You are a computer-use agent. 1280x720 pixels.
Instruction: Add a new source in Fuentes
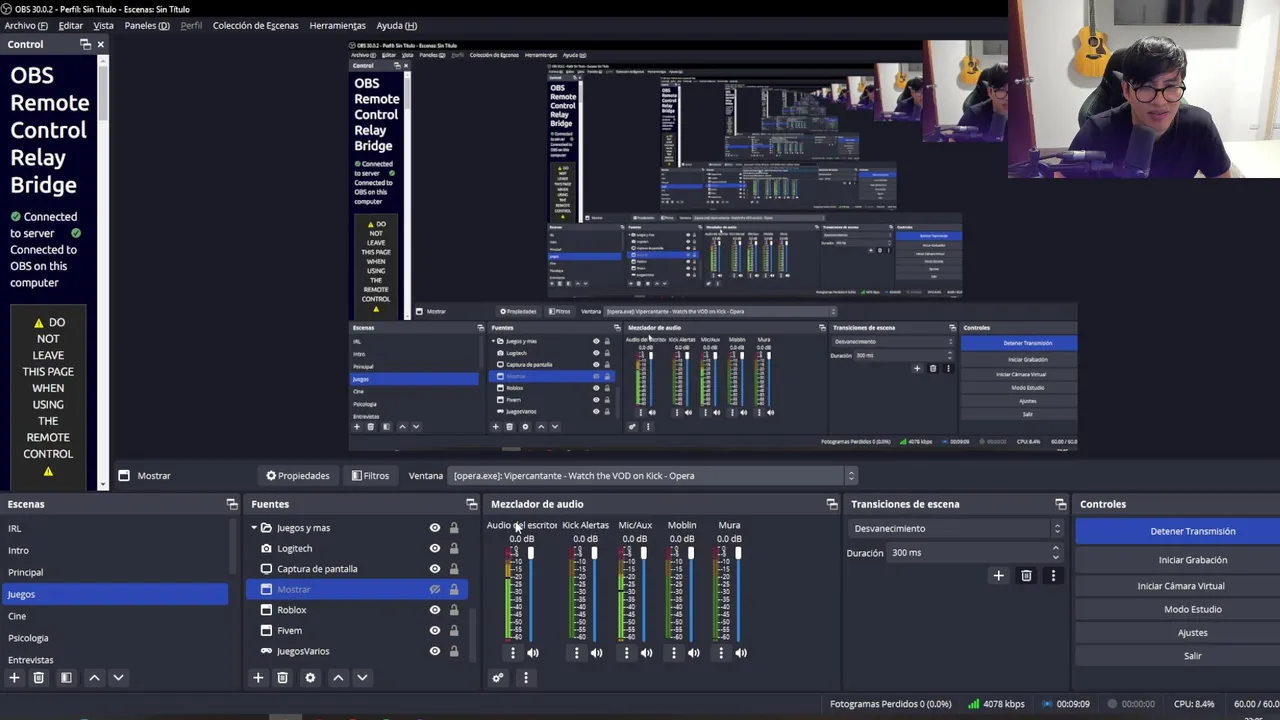(x=258, y=678)
